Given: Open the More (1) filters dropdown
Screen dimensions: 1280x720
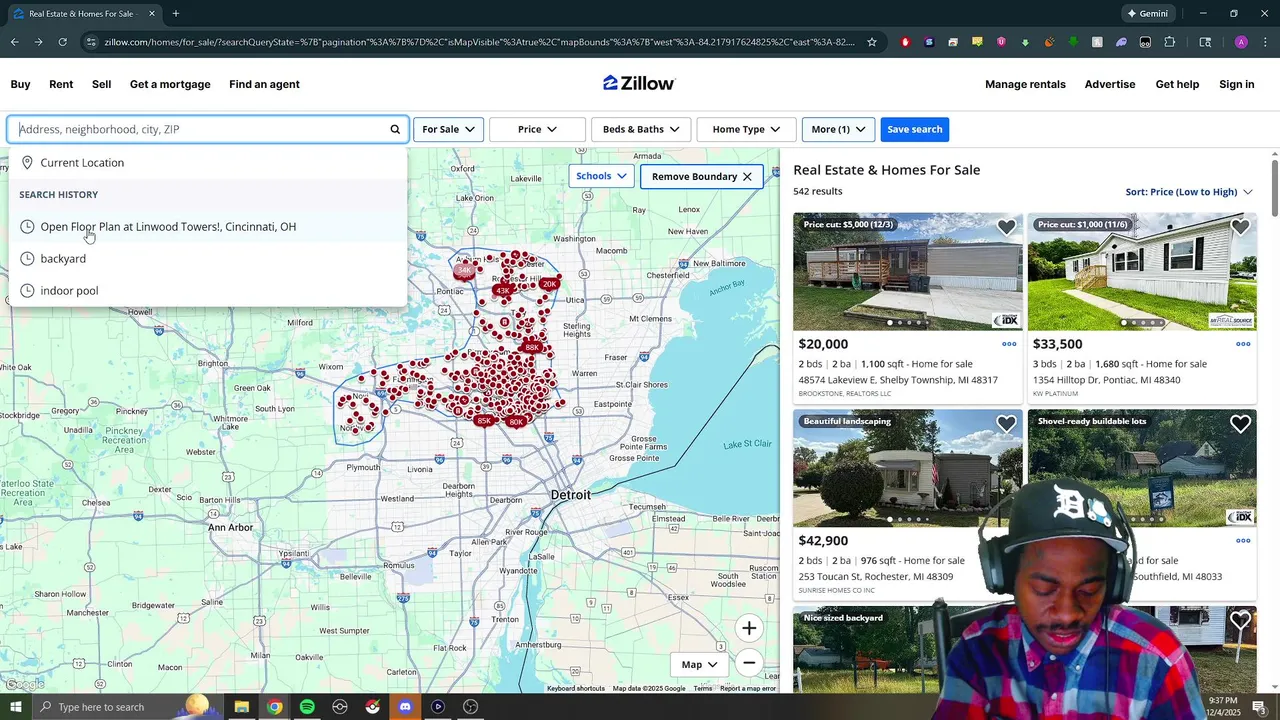Looking at the screenshot, I should [838, 129].
